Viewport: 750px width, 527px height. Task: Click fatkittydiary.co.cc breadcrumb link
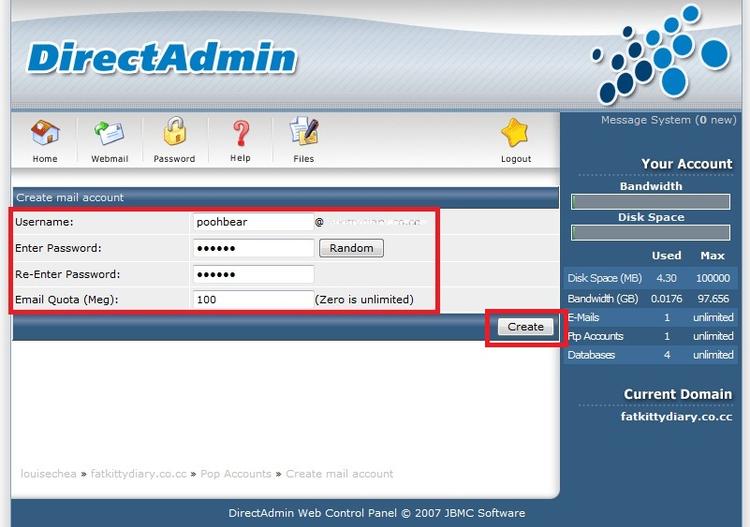coord(138,474)
